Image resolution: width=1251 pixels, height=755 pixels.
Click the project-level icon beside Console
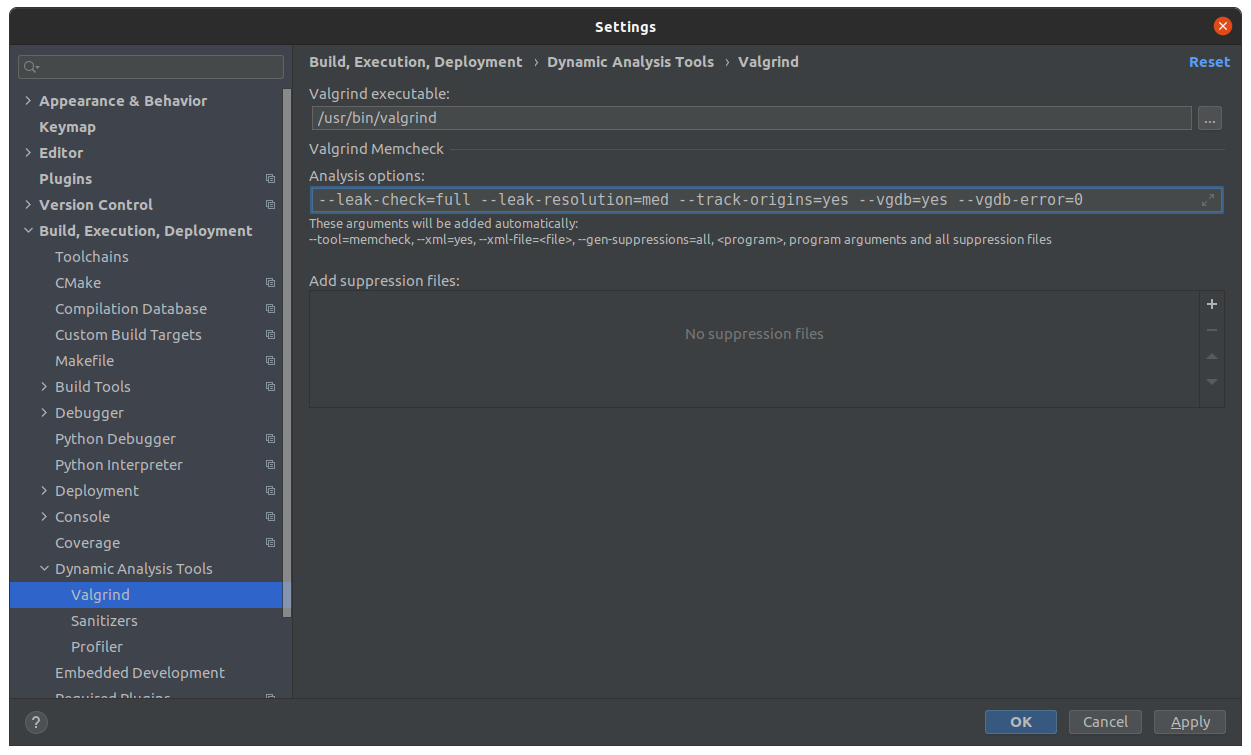click(270, 517)
